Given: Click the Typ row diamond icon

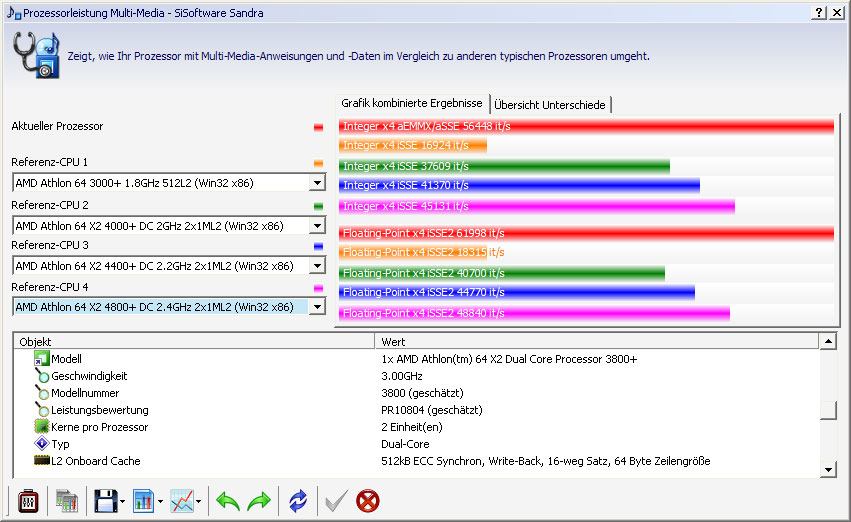Looking at the screenshot, I should (42, 443).
